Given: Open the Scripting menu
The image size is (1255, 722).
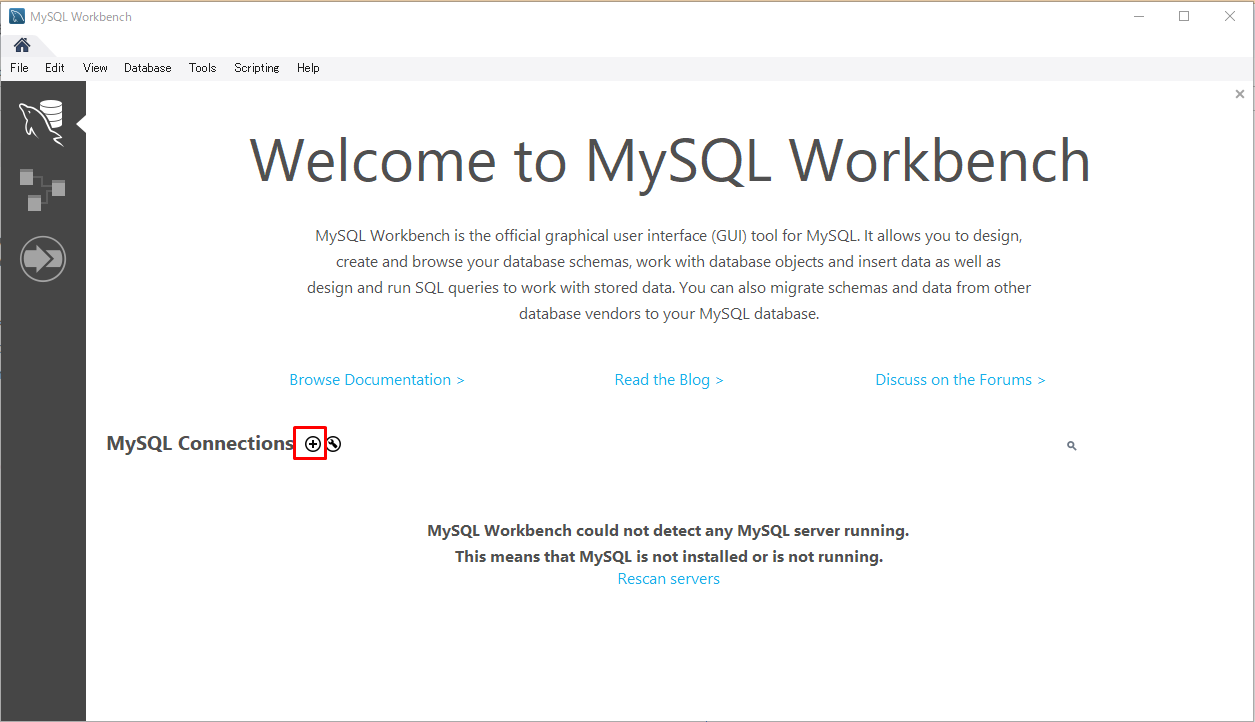Looking at the screenshot, I should 257,68.
